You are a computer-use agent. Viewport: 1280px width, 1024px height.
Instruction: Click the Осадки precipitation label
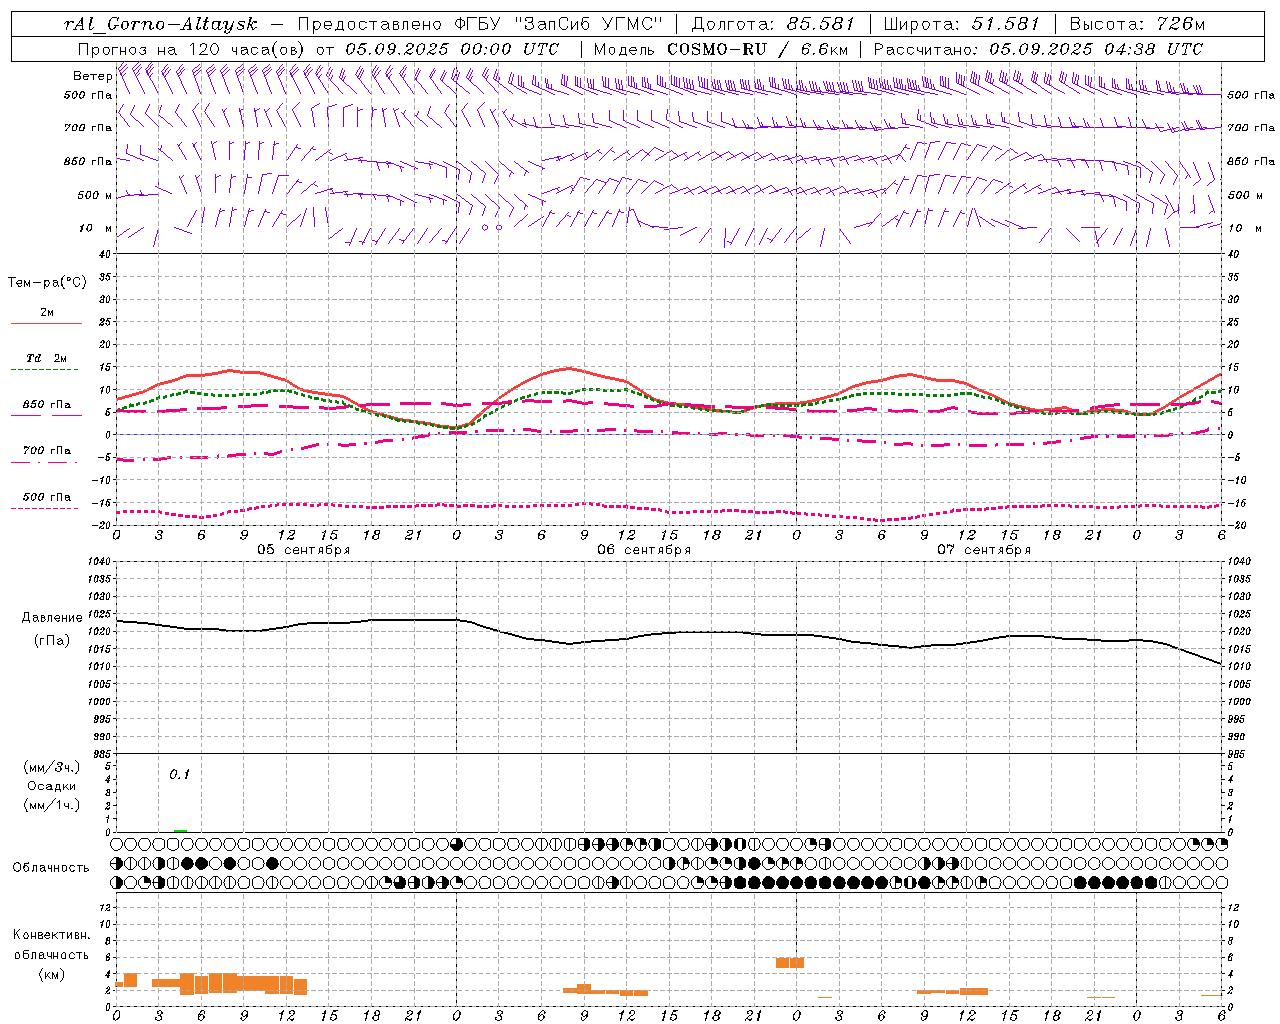tap(52, 786)
